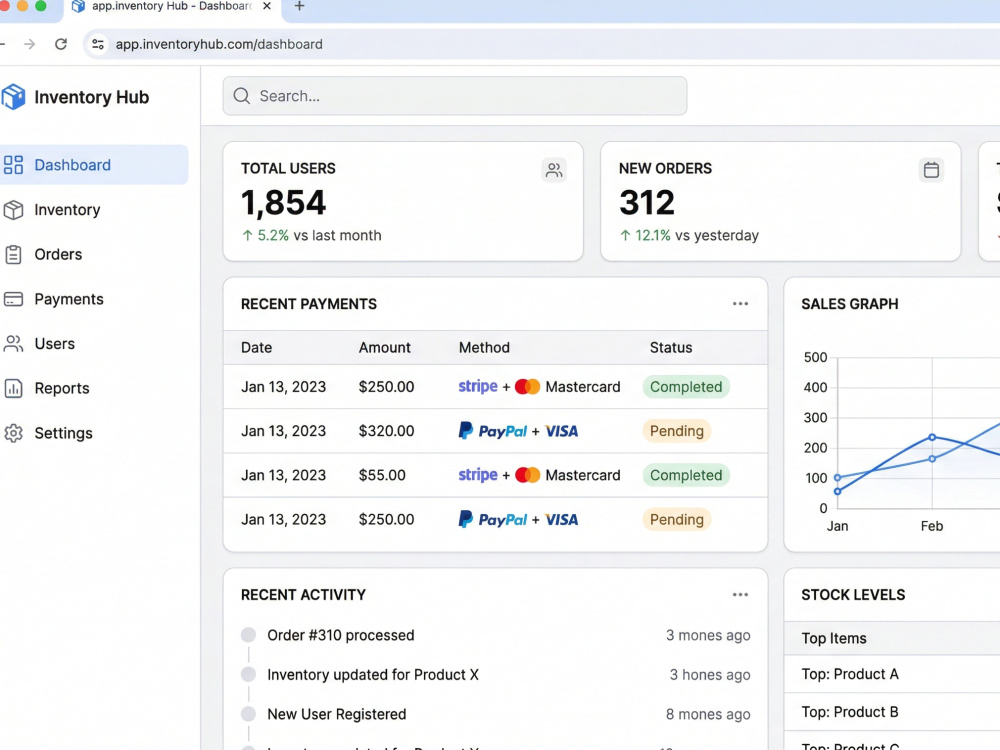Open a new browser tab
The height and width of the screenshot is (750, 1000).
[299, 6]
